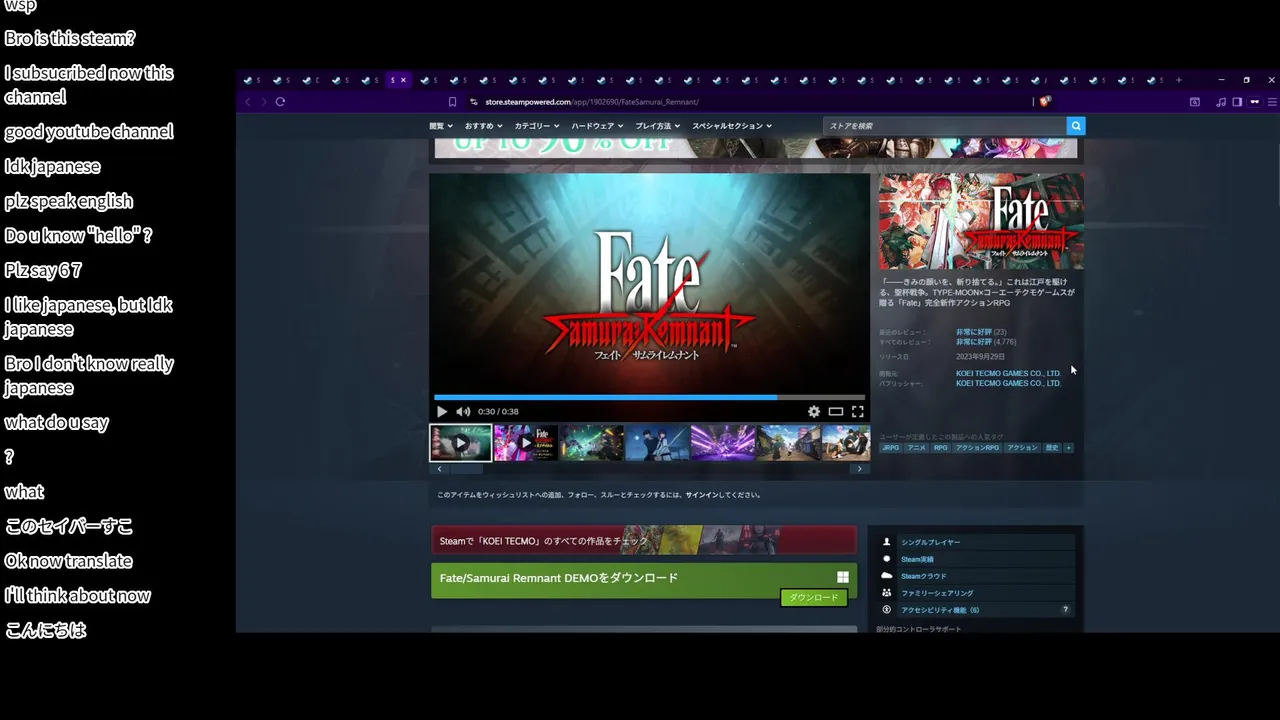This screenshot has width=1280, height=720.
Task: Select the purple battle screenshot thumbnail
Action: click(x=723, y=442)
